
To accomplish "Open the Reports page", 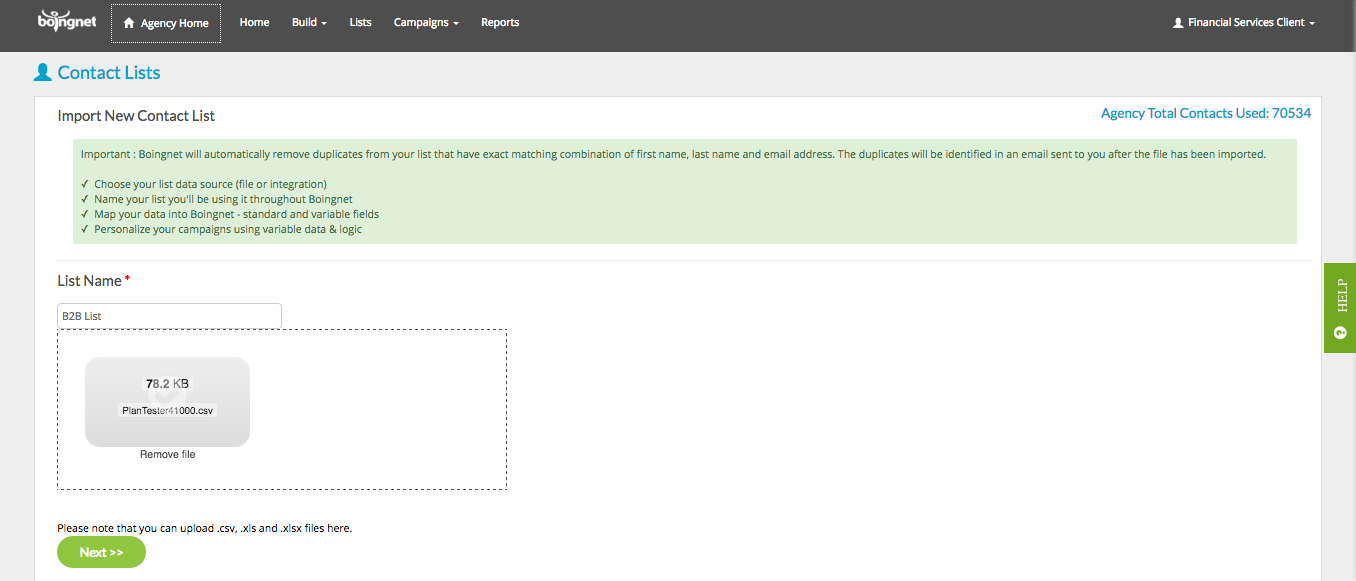I will tap(500, 22).
